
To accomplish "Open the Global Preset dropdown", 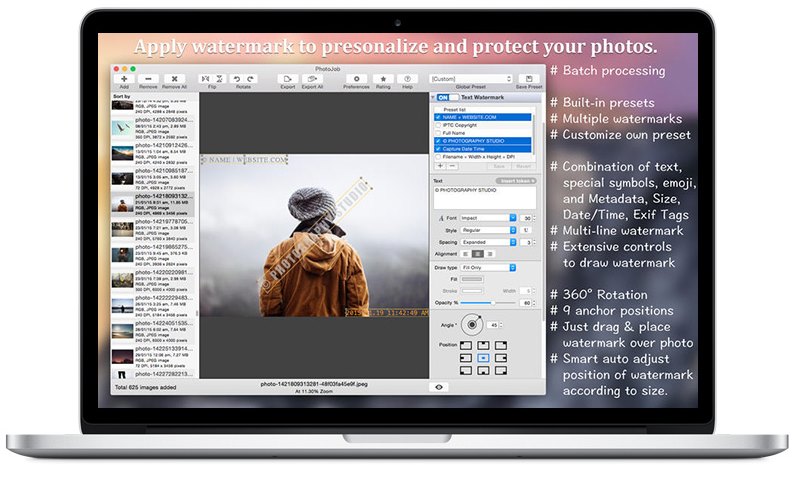I will coord(471,79).
